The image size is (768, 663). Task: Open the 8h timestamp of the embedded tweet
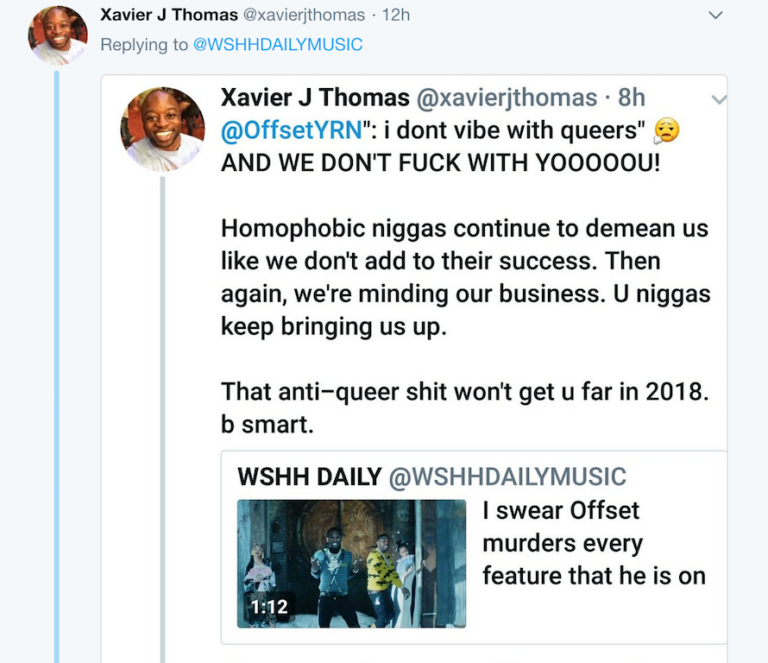(631, 98)
